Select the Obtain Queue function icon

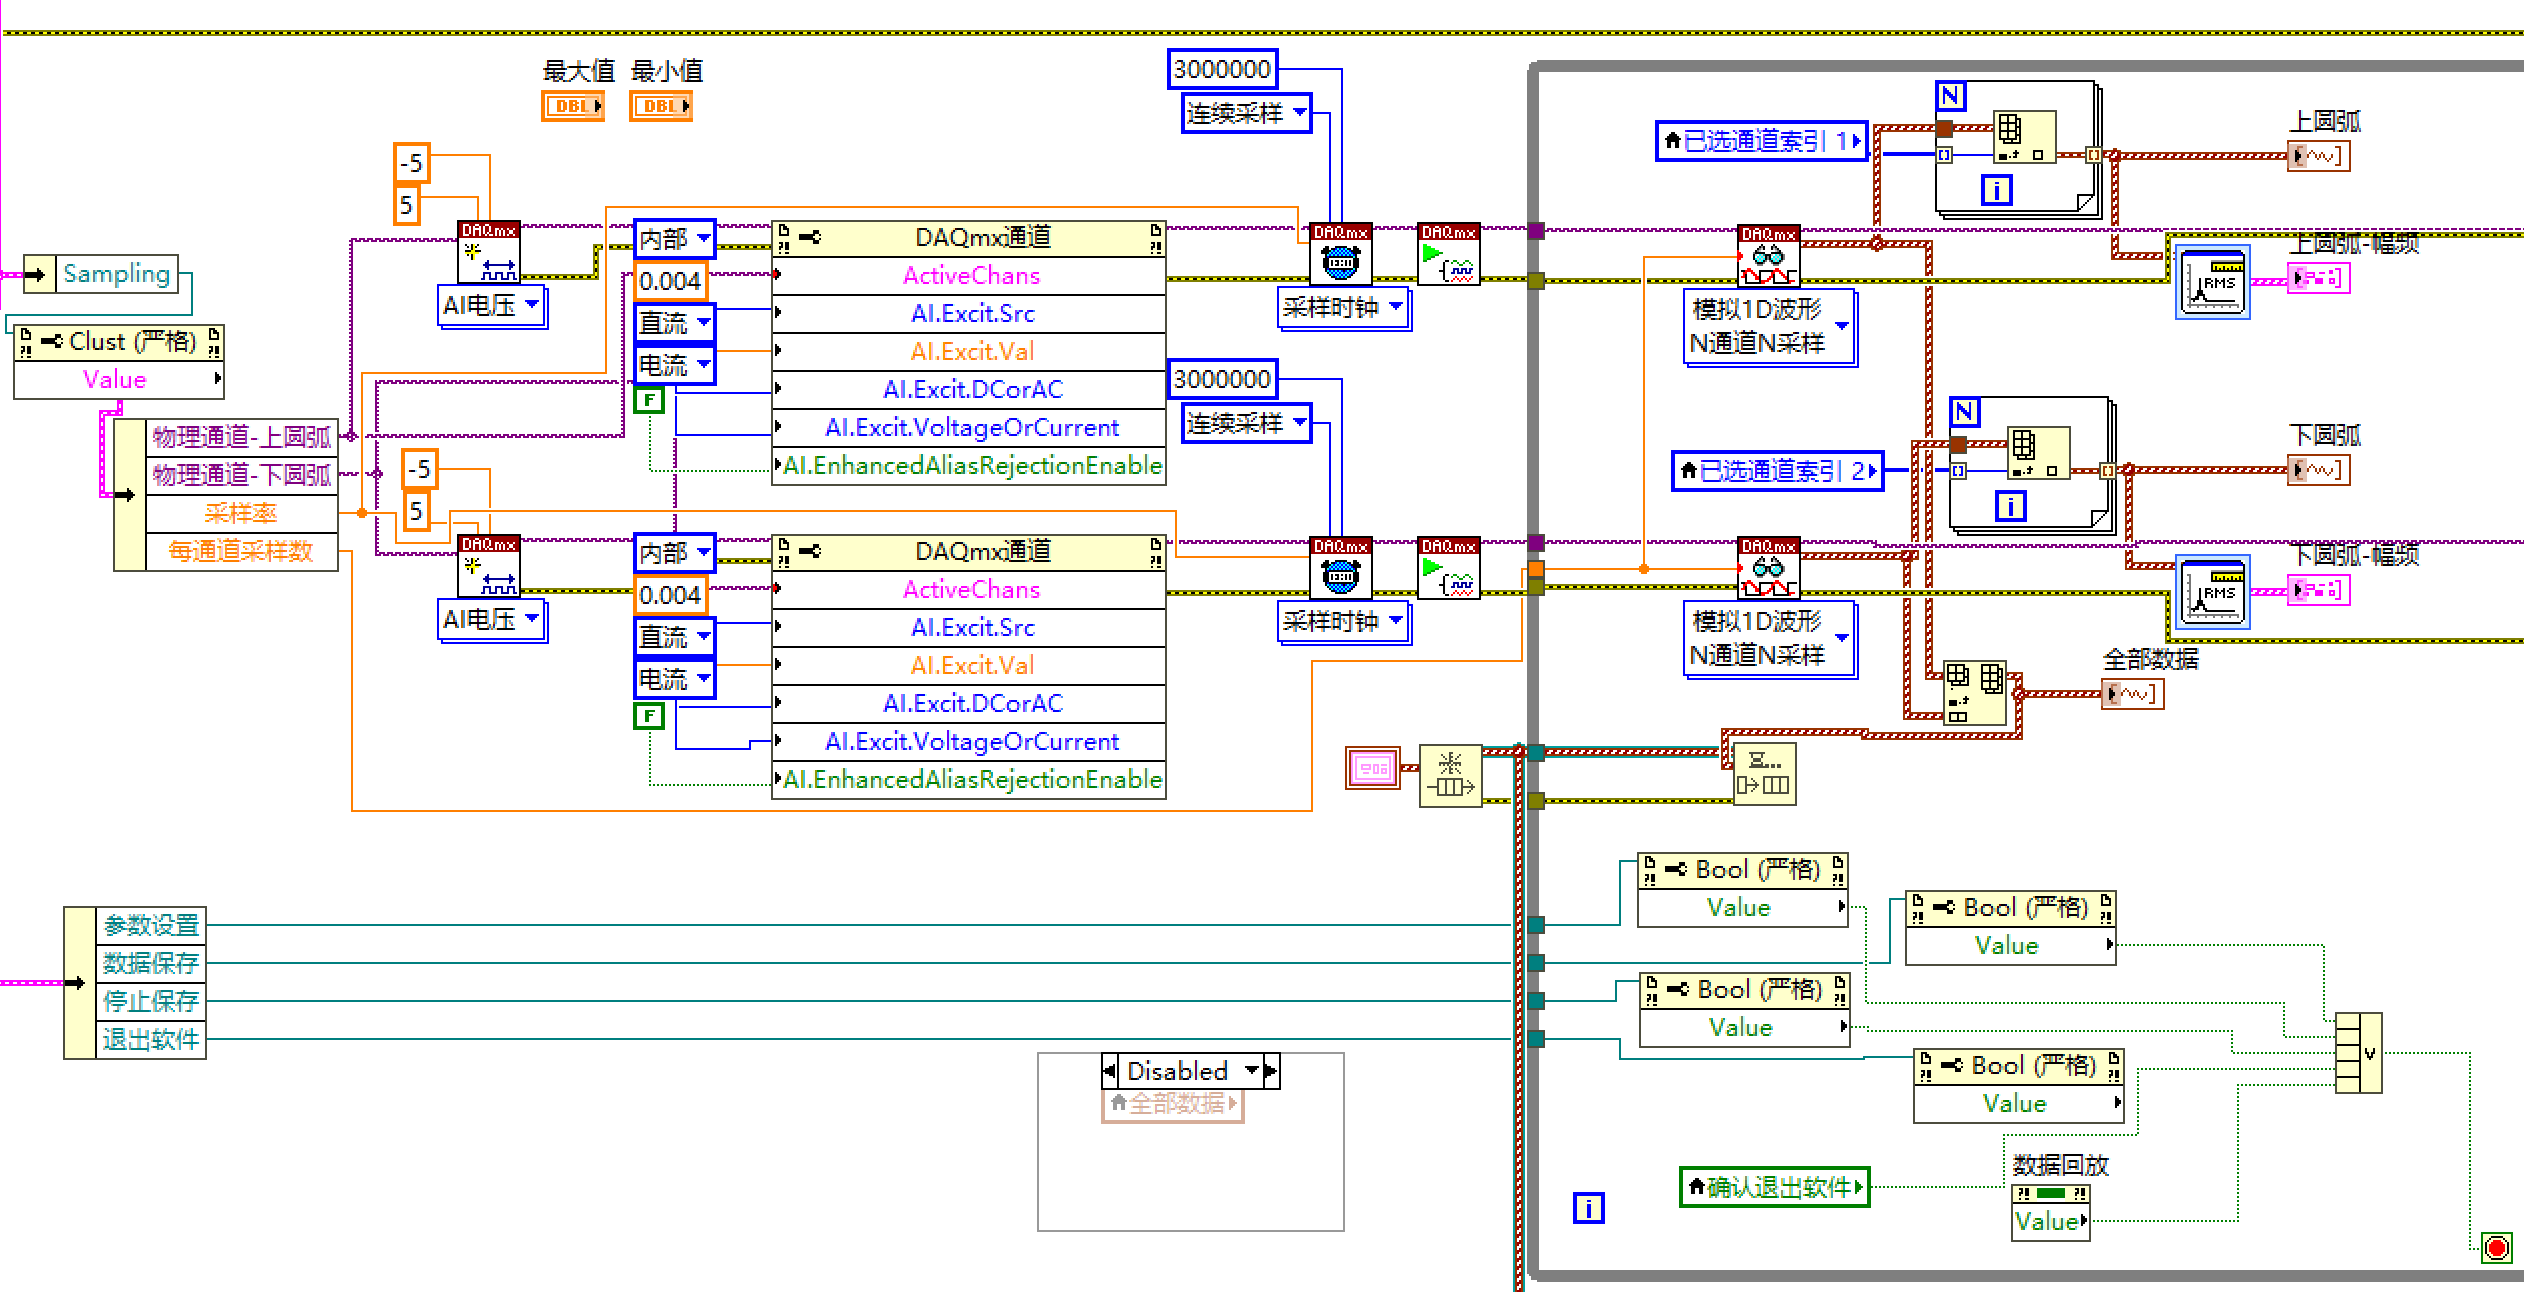(x=1450, y=775)
